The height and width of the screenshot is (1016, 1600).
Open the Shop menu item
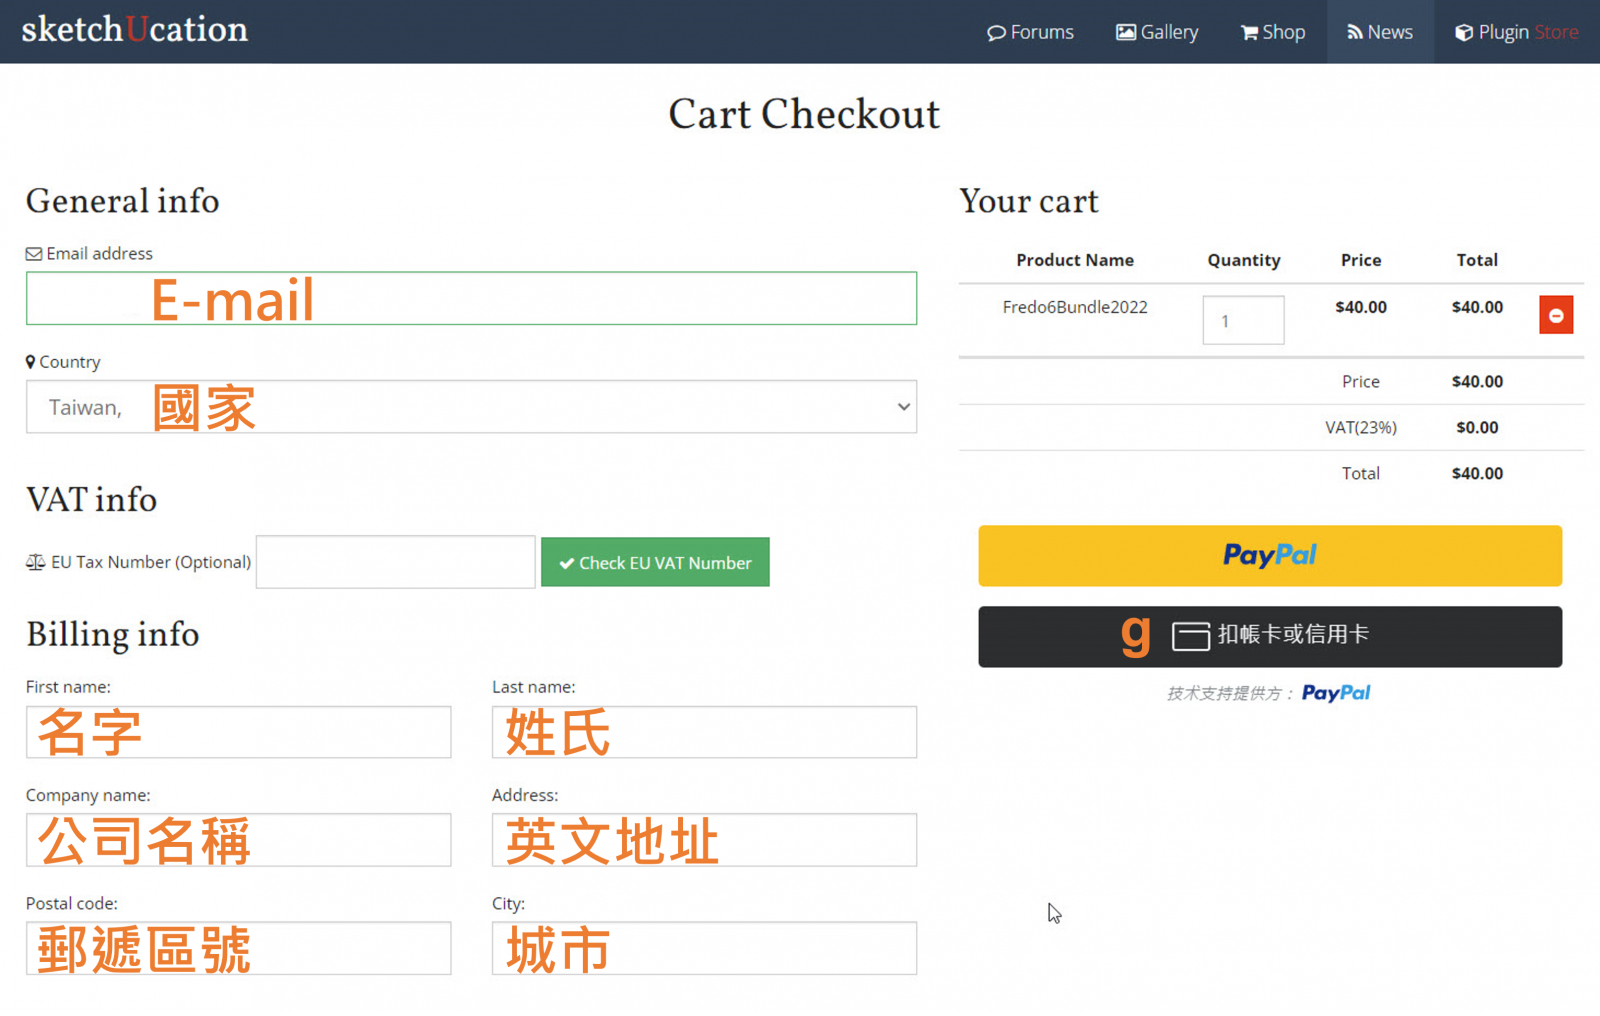(x=1273, y=32)
